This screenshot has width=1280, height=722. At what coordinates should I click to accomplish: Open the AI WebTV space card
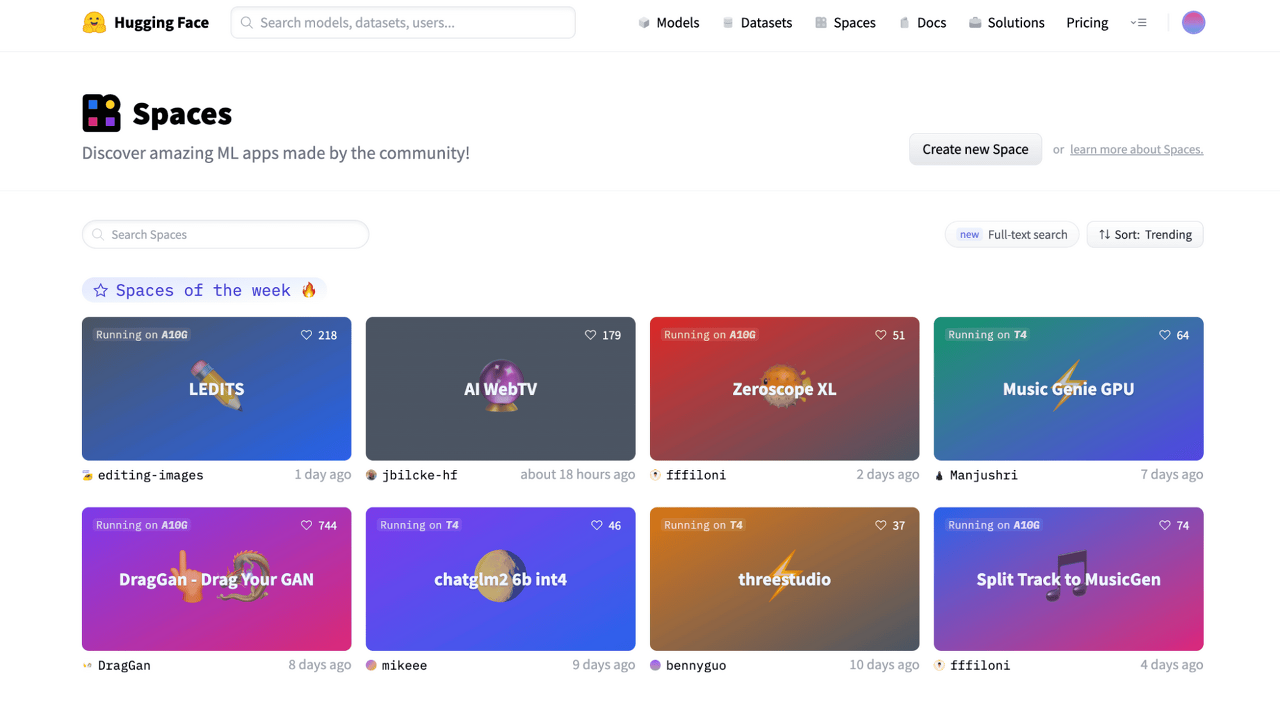500,389
